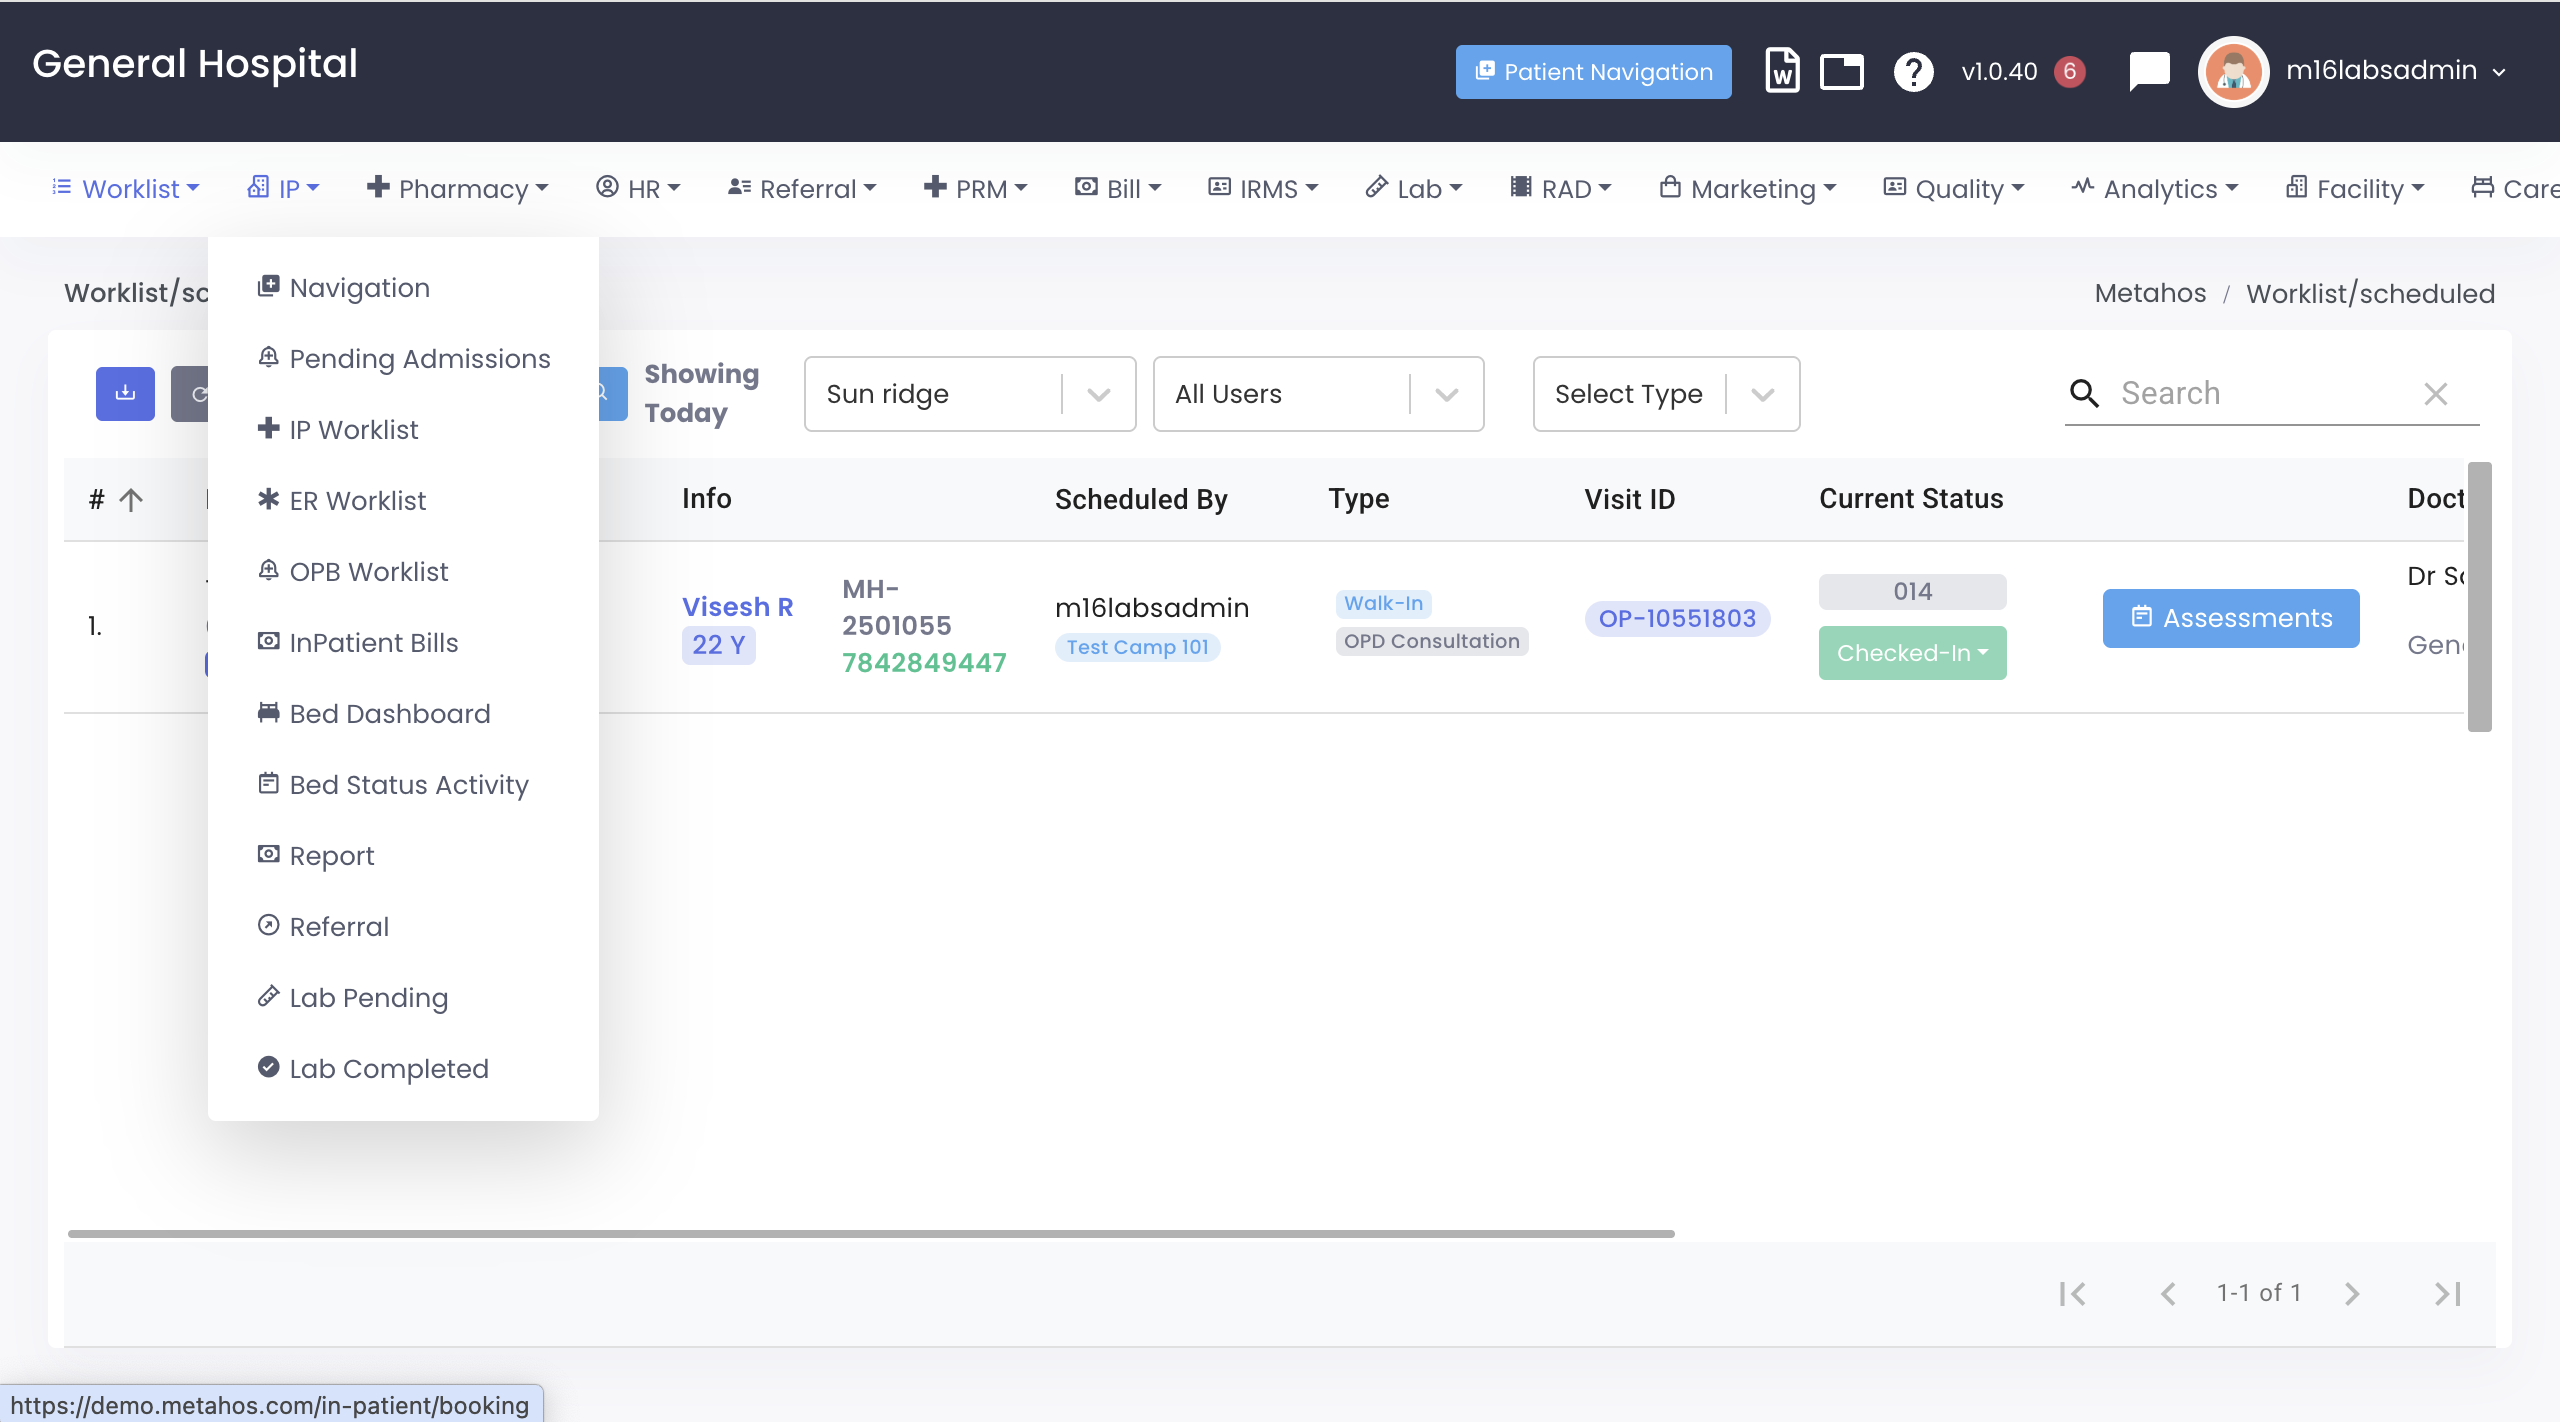Open the All Users dropdown
The height and width of the screenshot is (1422, 2560).
tap(1446, 394)
